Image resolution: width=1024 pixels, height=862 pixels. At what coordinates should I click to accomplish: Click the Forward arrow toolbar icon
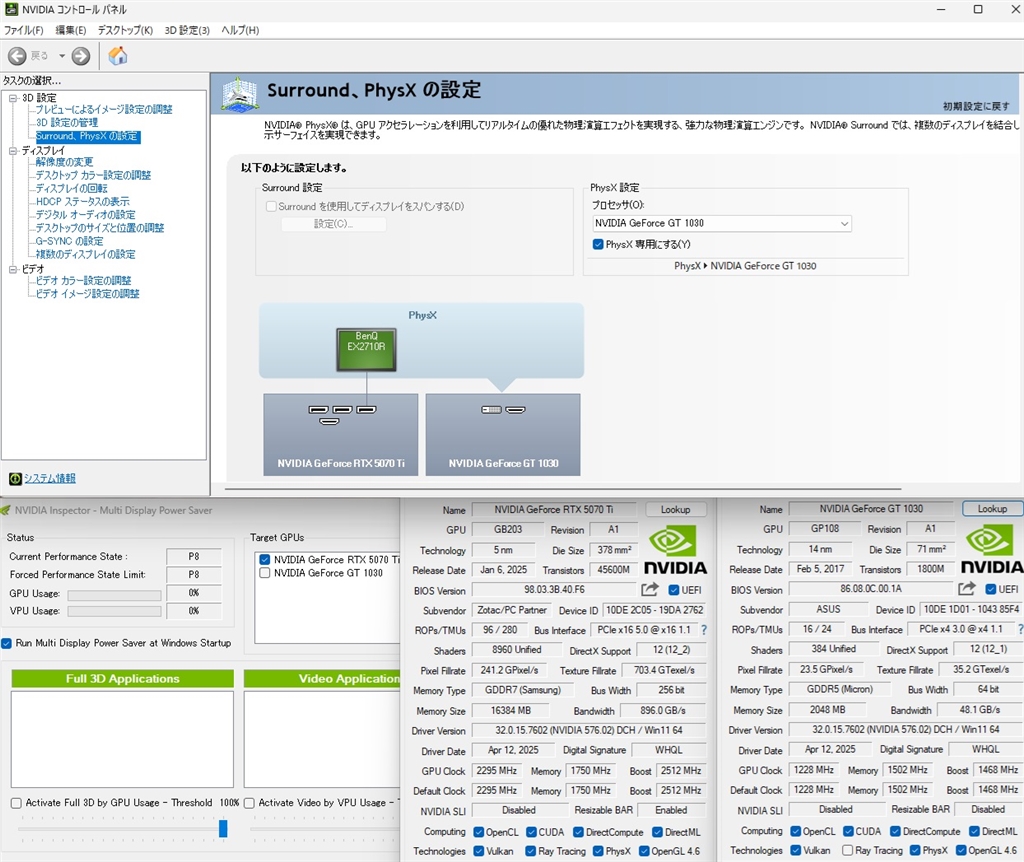click(x=81, y=56)
